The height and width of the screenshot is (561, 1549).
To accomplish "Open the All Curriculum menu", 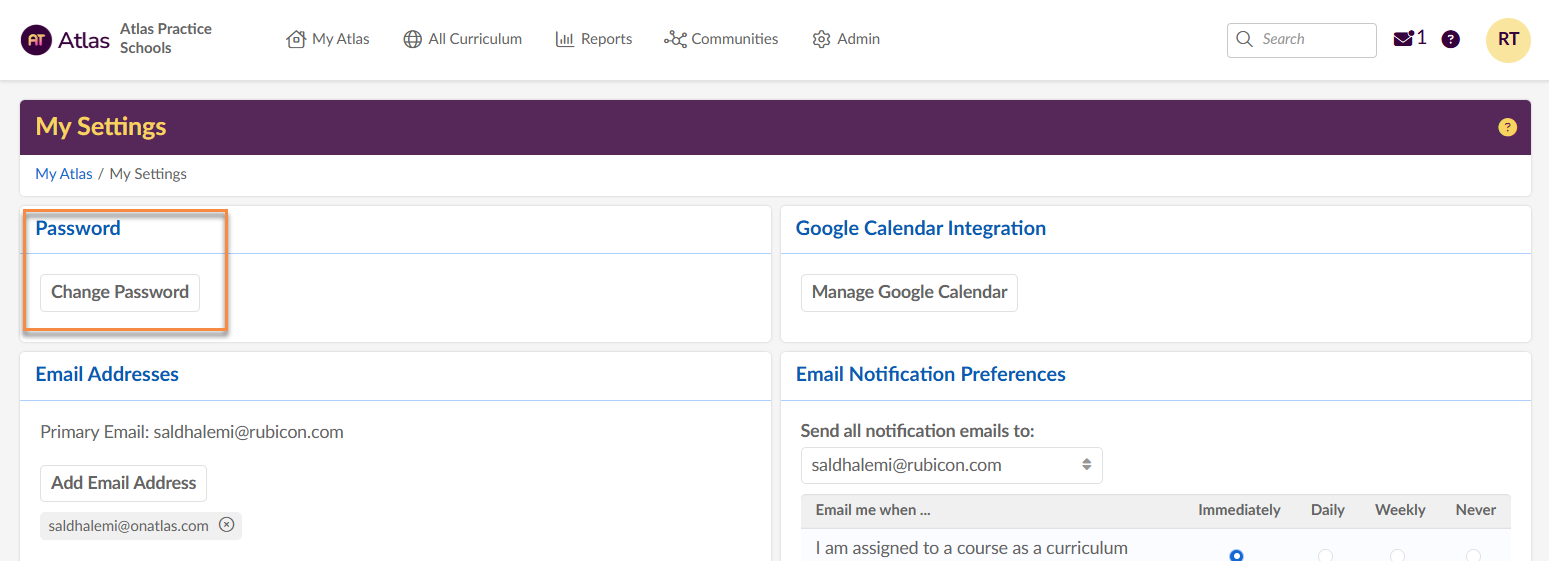I will (x=462, y=39).
